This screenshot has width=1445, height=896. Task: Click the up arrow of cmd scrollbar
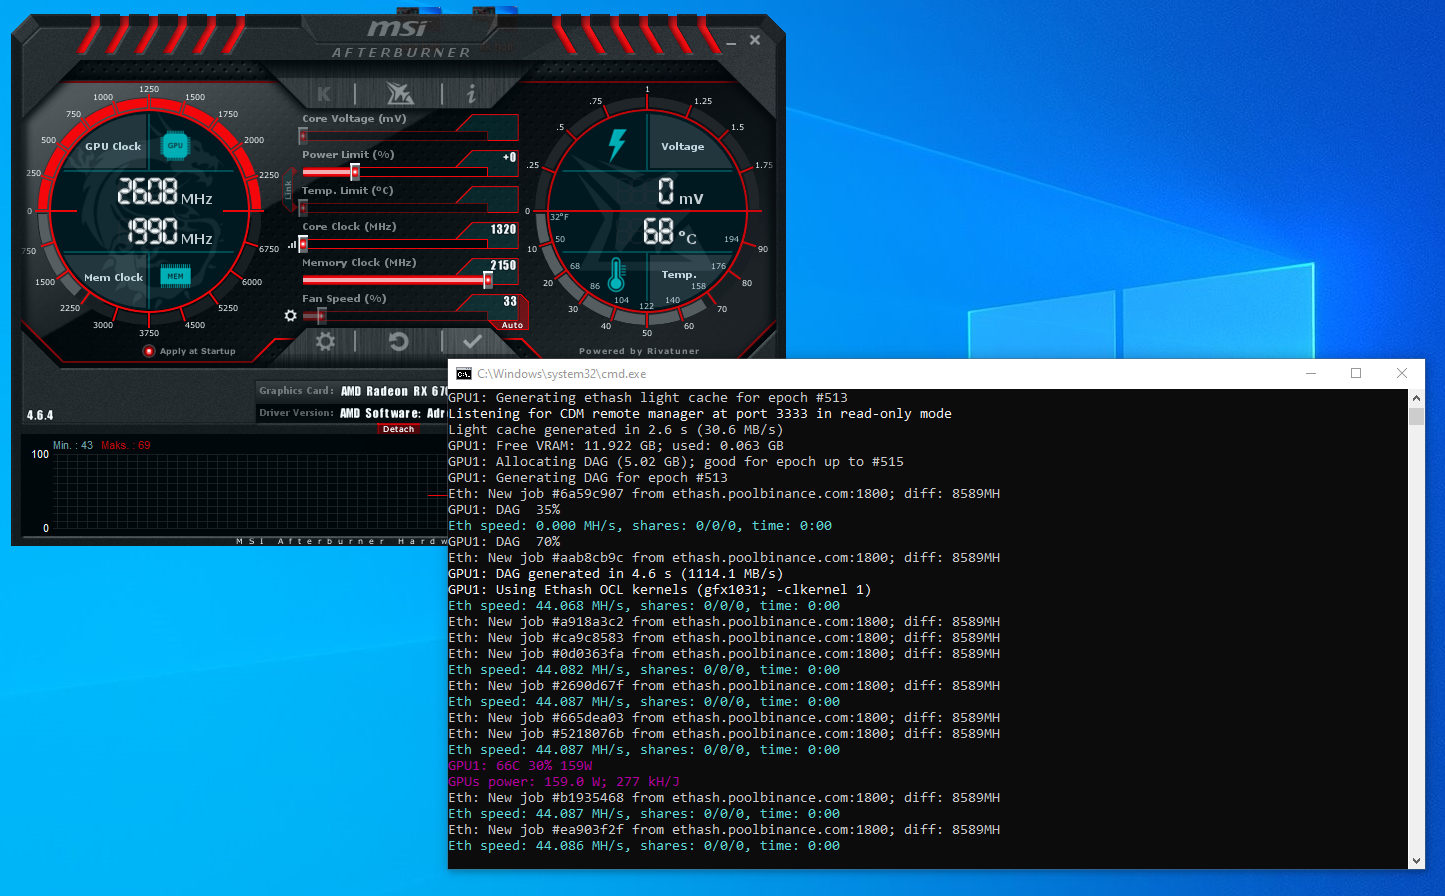tap(1416, 398)
